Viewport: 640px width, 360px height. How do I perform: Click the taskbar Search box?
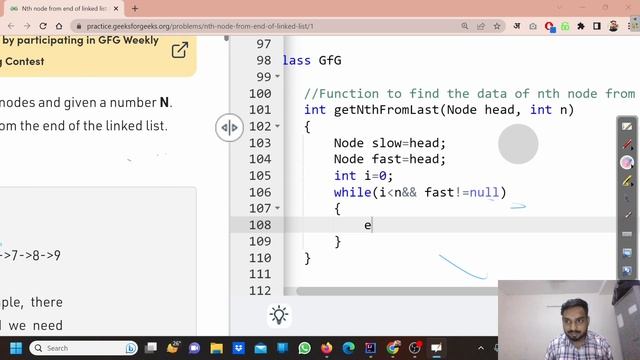(83, 348)
